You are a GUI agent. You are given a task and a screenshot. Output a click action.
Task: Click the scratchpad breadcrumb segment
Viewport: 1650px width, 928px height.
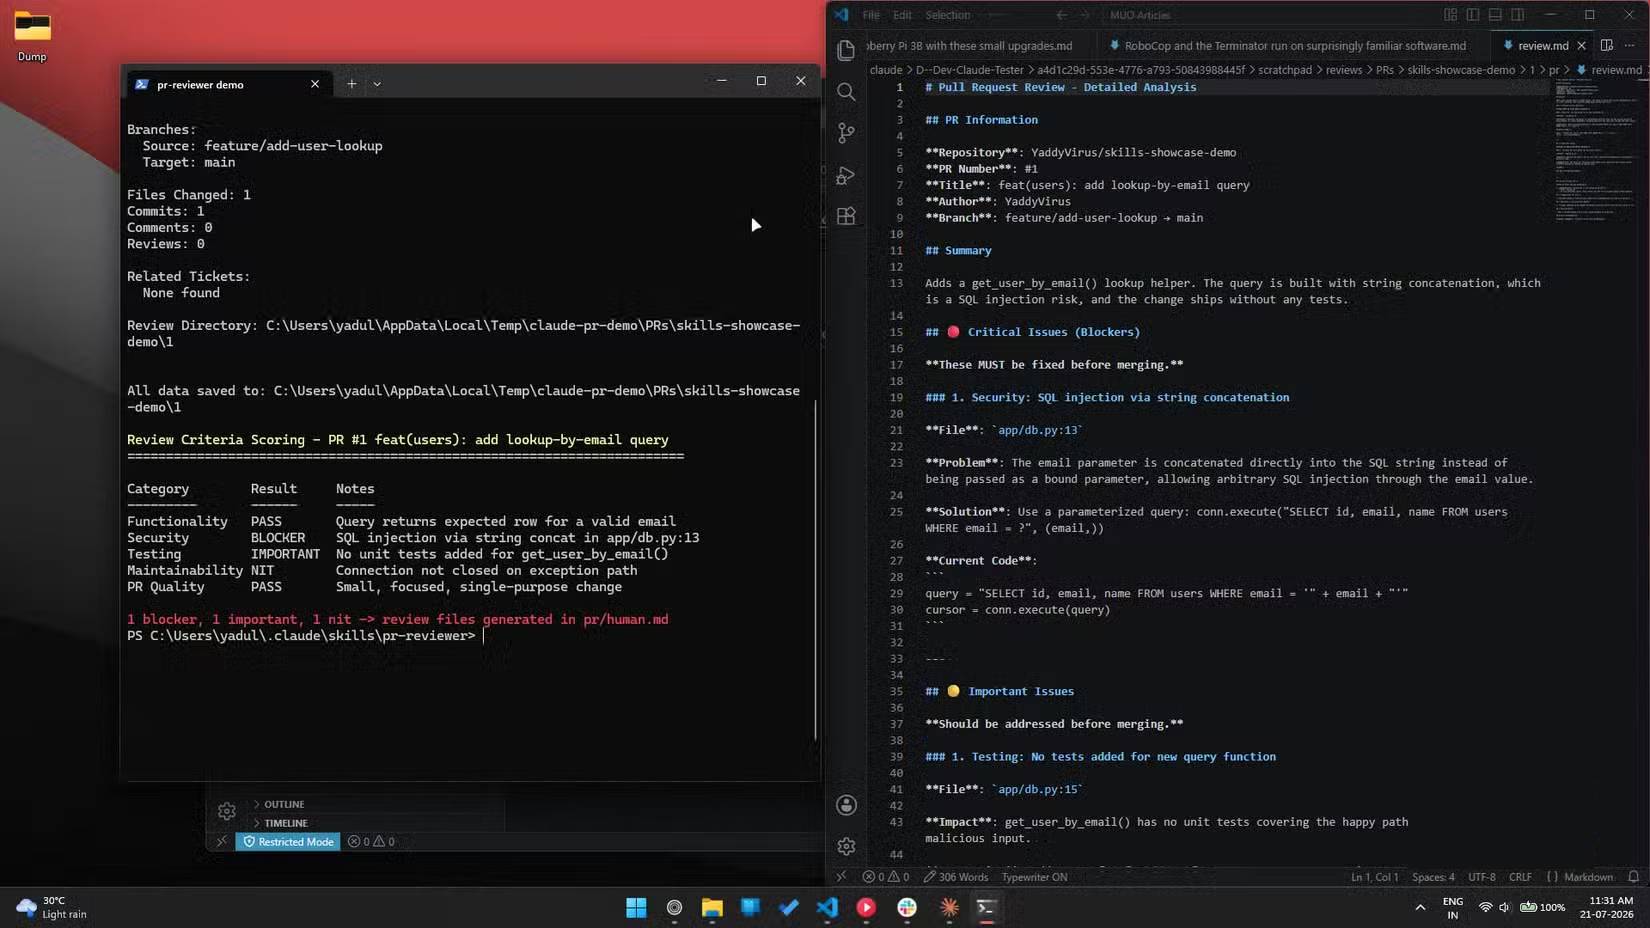tap(1284, 70)
